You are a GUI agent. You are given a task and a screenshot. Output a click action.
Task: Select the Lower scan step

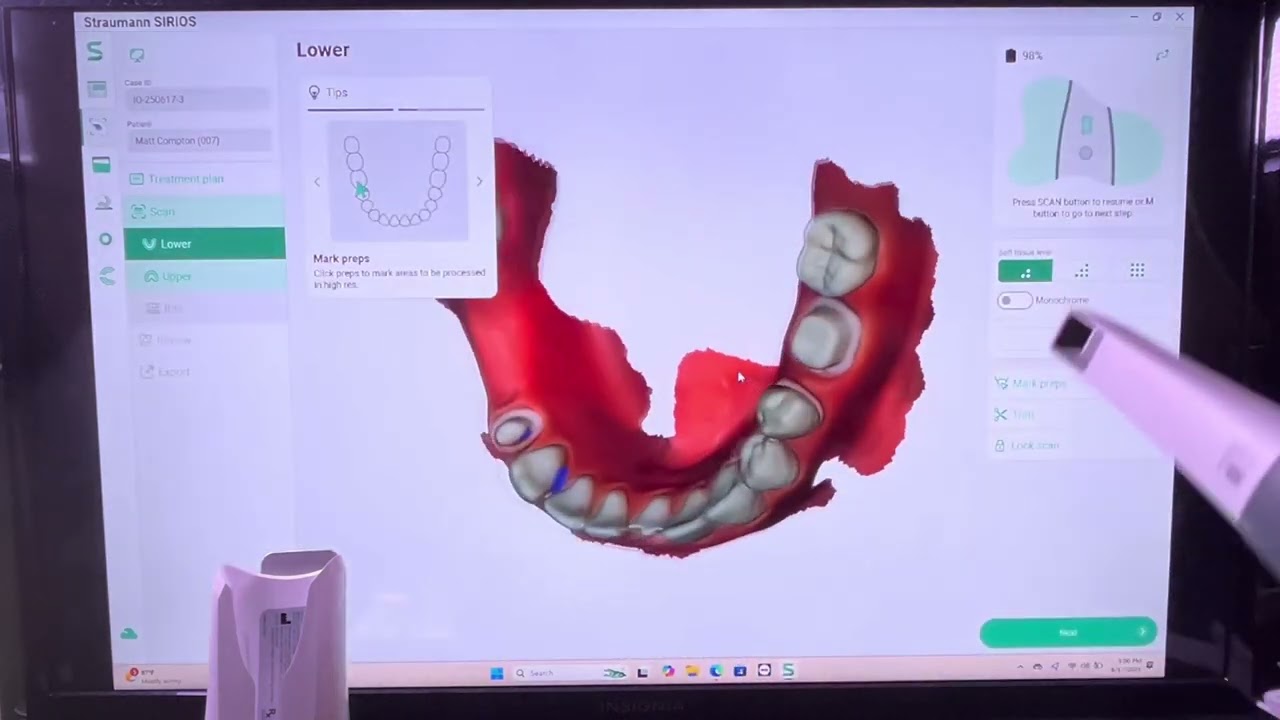tap(205, 243)
